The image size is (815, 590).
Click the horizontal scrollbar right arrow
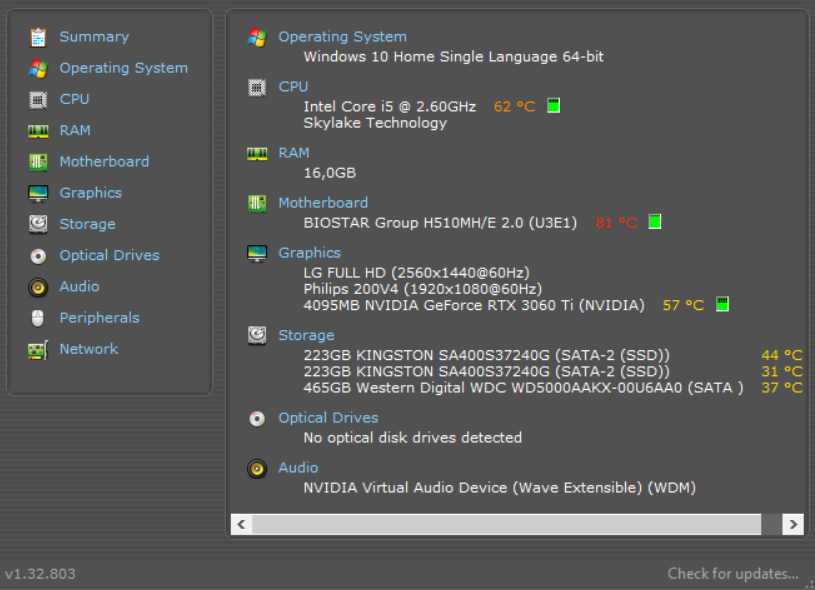coord(793,525)
